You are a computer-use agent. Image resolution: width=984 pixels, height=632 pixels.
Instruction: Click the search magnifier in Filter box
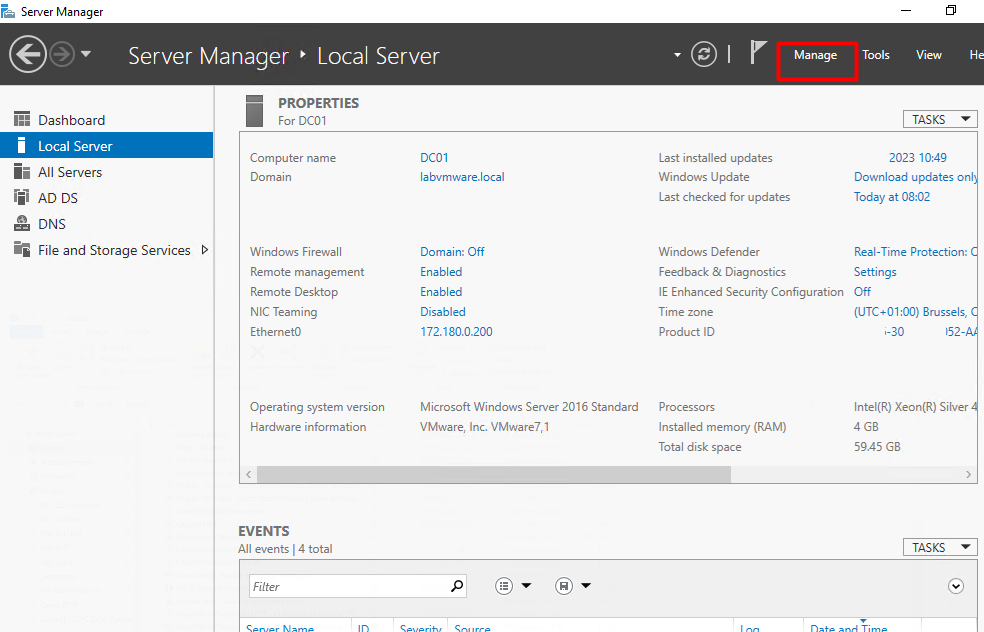point(457,586)
